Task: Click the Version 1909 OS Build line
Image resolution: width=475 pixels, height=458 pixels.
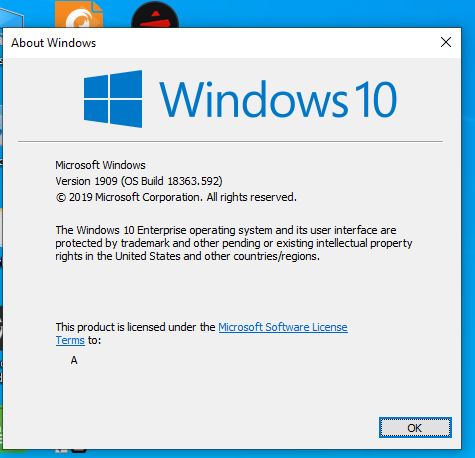Action: 139,181
